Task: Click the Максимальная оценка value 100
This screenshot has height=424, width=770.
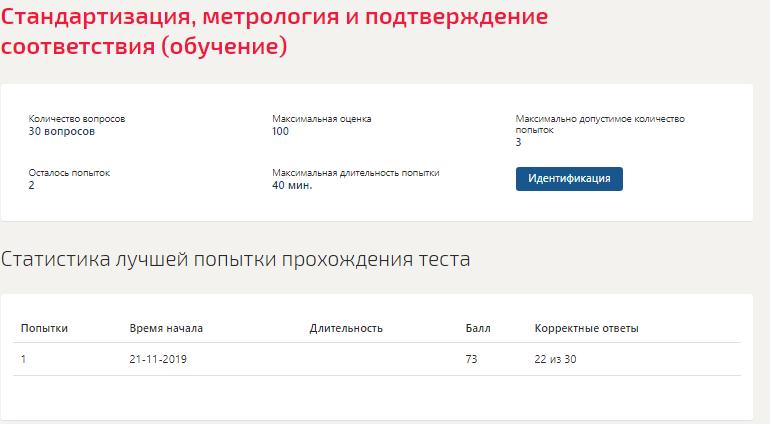Action: [x=280, y=131]
